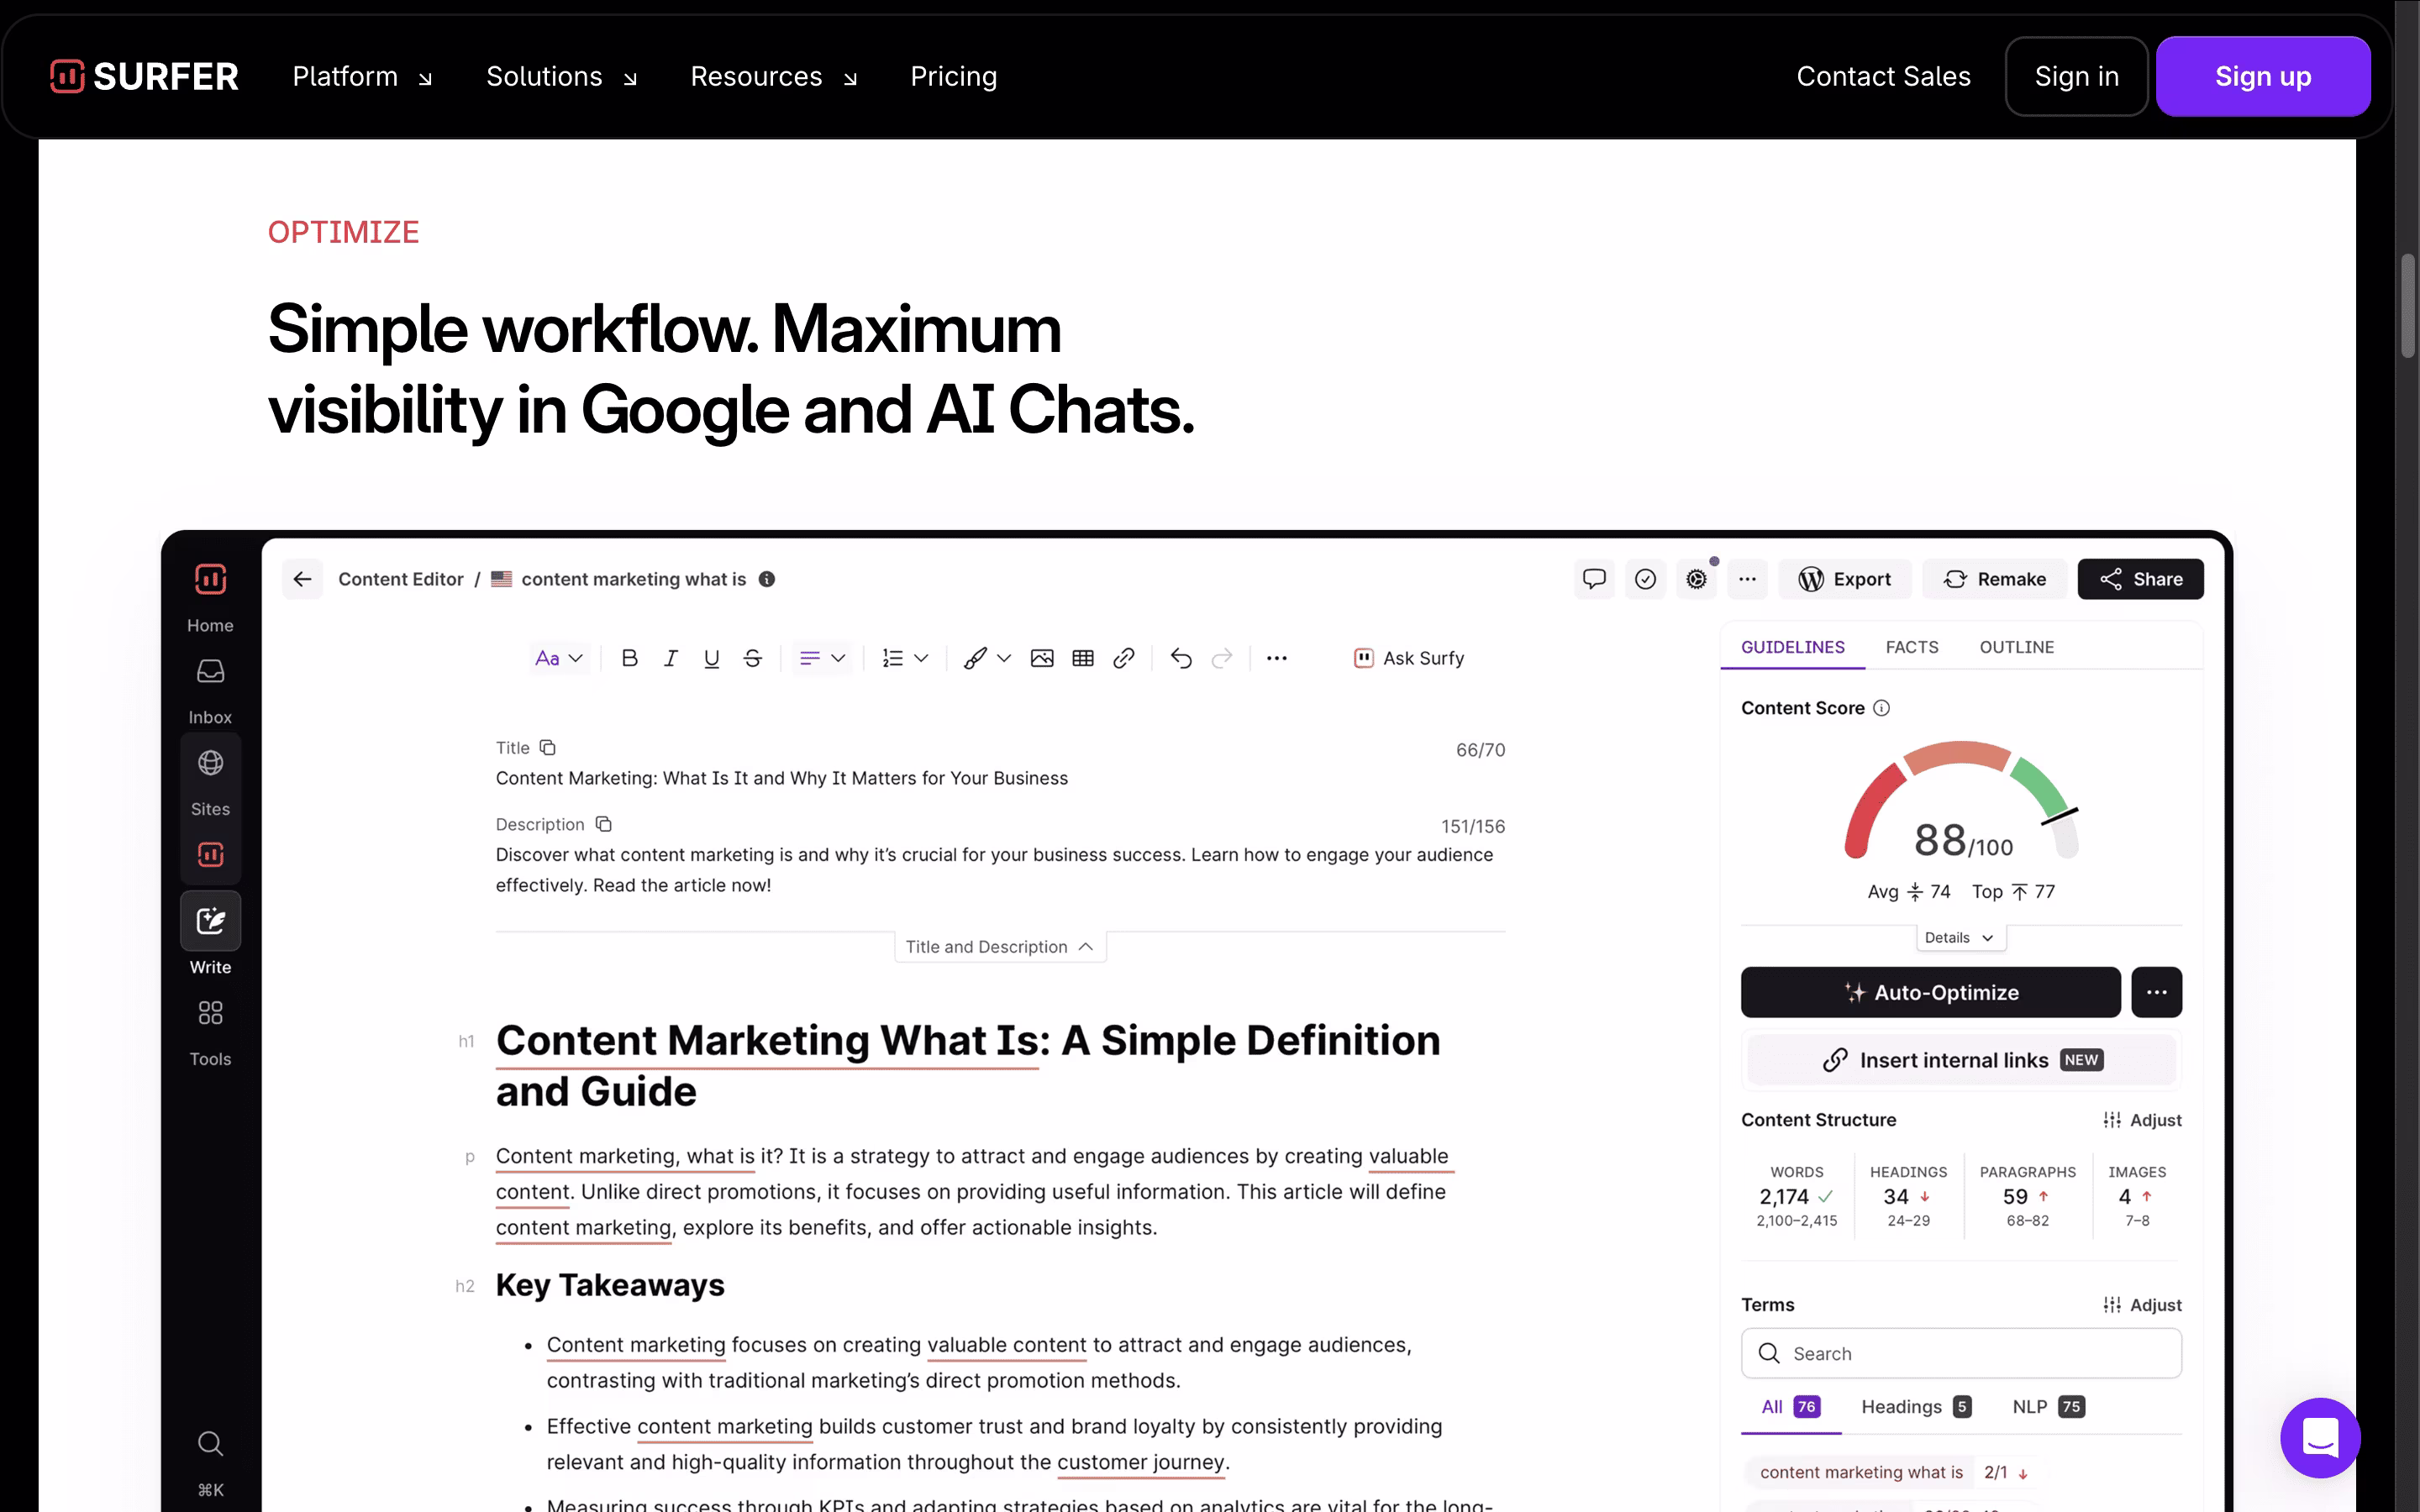Viewport: 2420px width, 1512px height.
Task: Open the Tools grid icon
Action: pos(210,1013)
